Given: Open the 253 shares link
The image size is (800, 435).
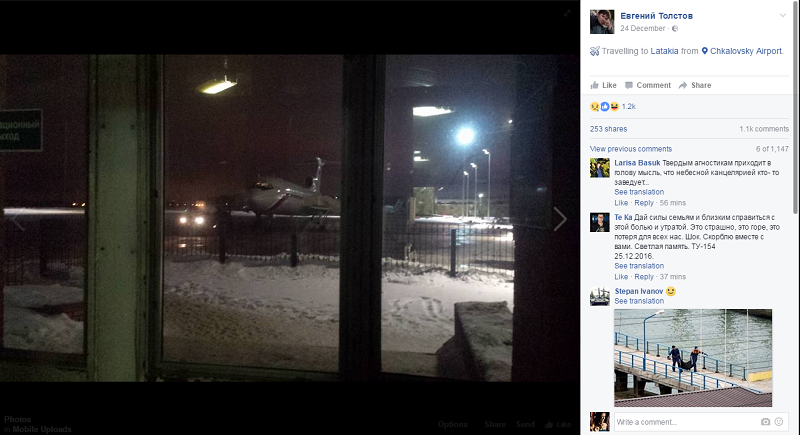Looking at the screenshot, I should [608, 129].
